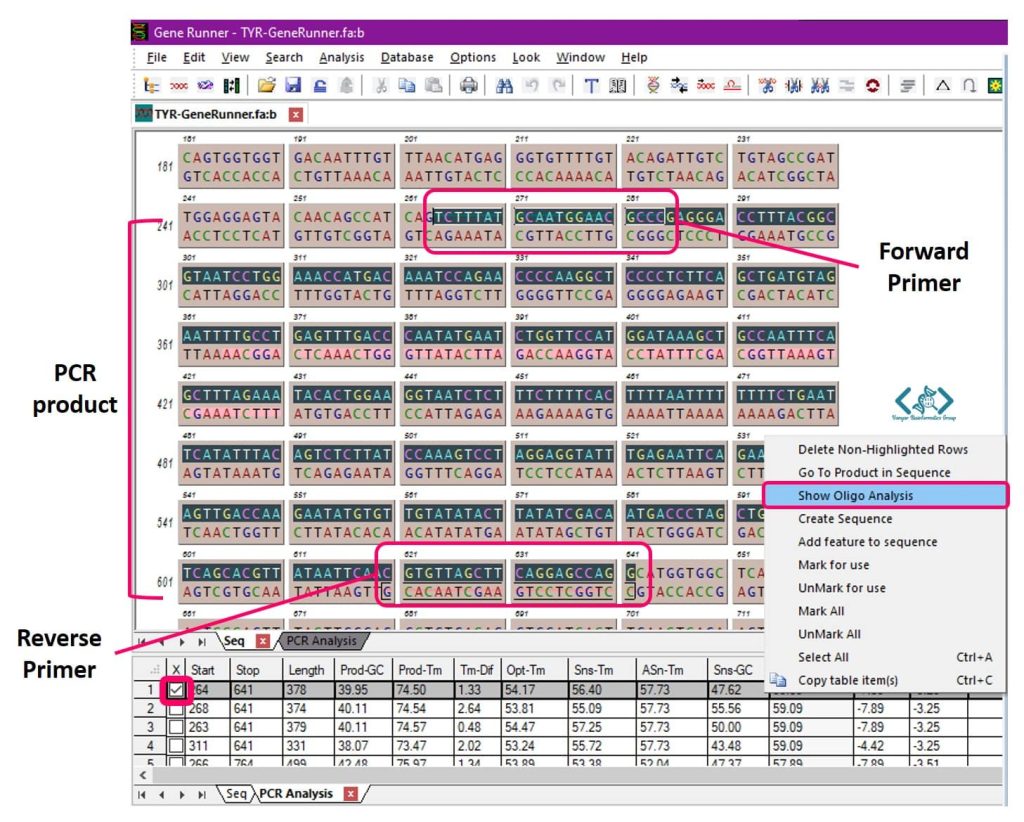Choose Show Oligo Analysis from context menu
Image resolution: width=1024 pixels, height=822 pixels.
(x=885, y=496)
